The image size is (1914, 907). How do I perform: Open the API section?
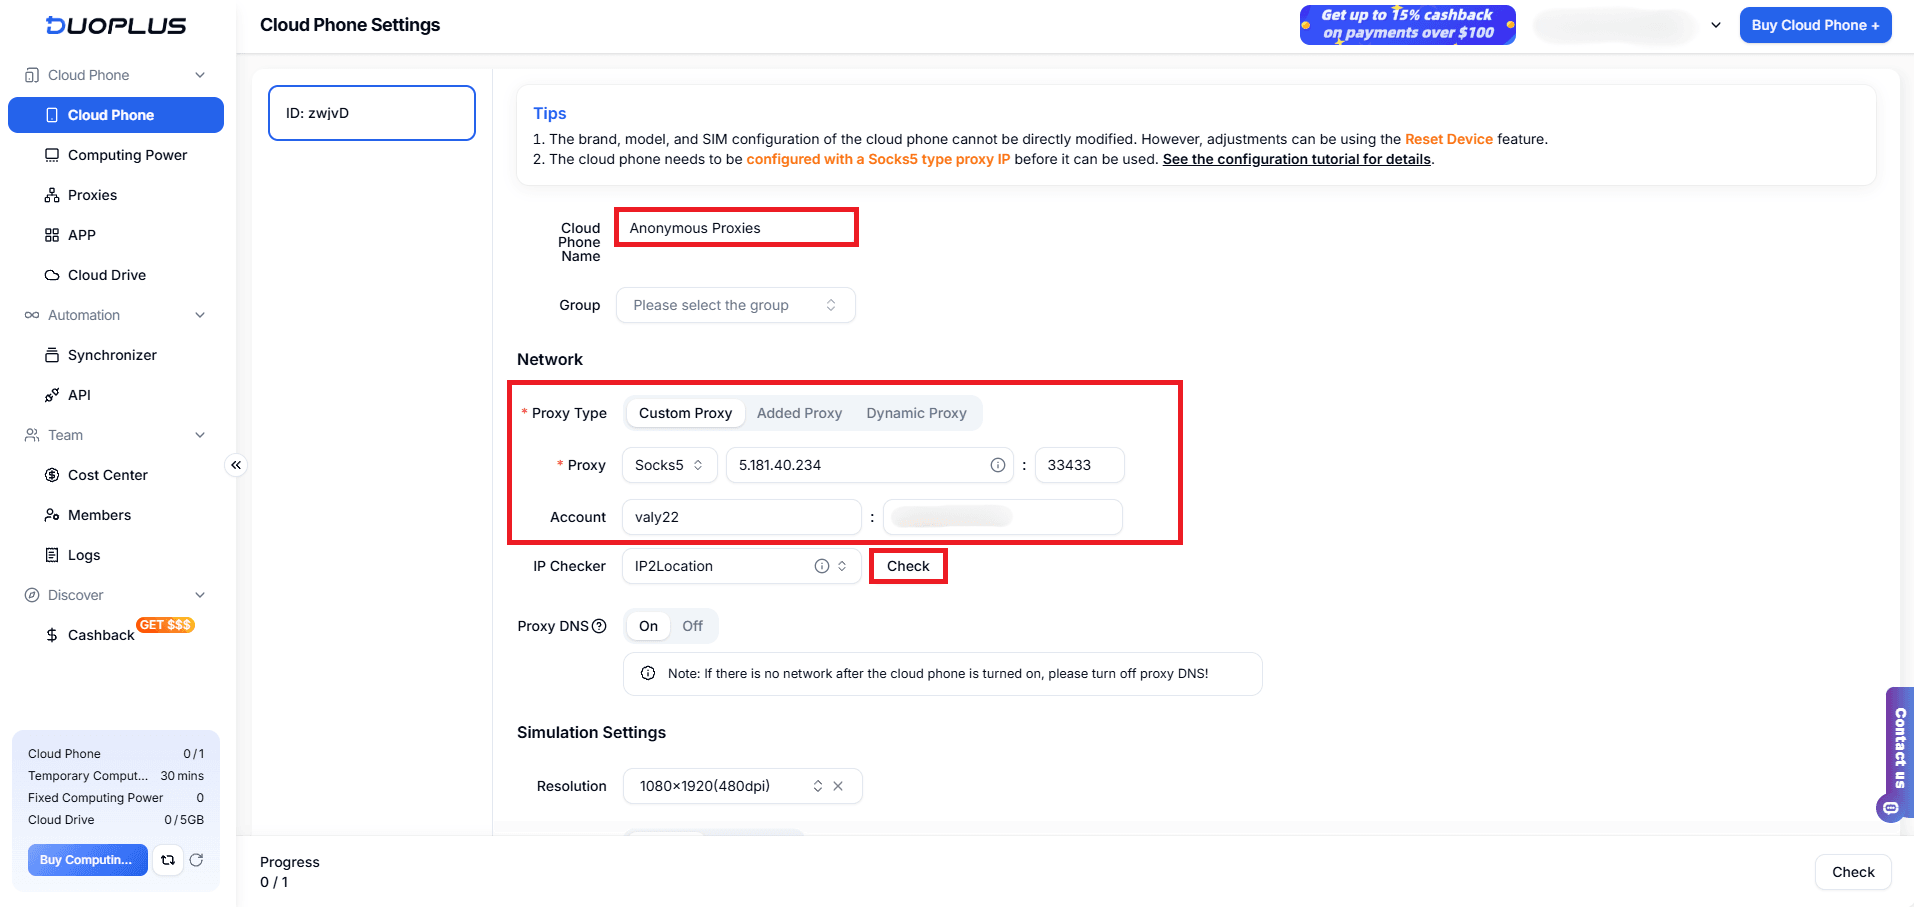[79, 394]
